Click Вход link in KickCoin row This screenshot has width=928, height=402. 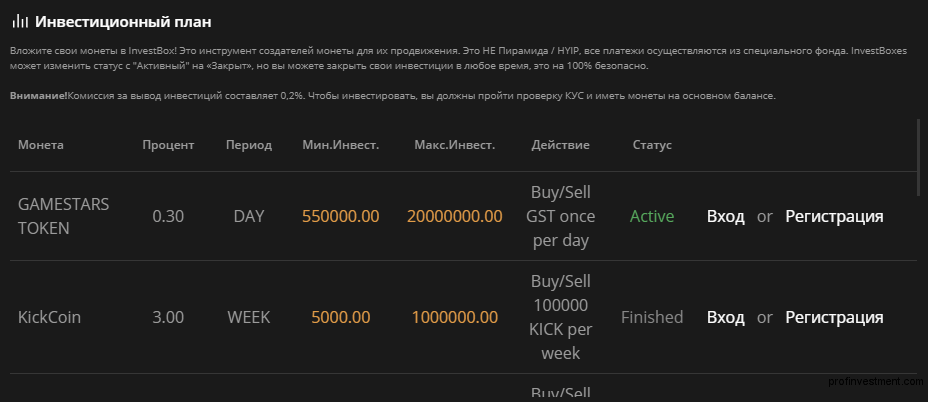pyautogui.click(x=726, y=317)
